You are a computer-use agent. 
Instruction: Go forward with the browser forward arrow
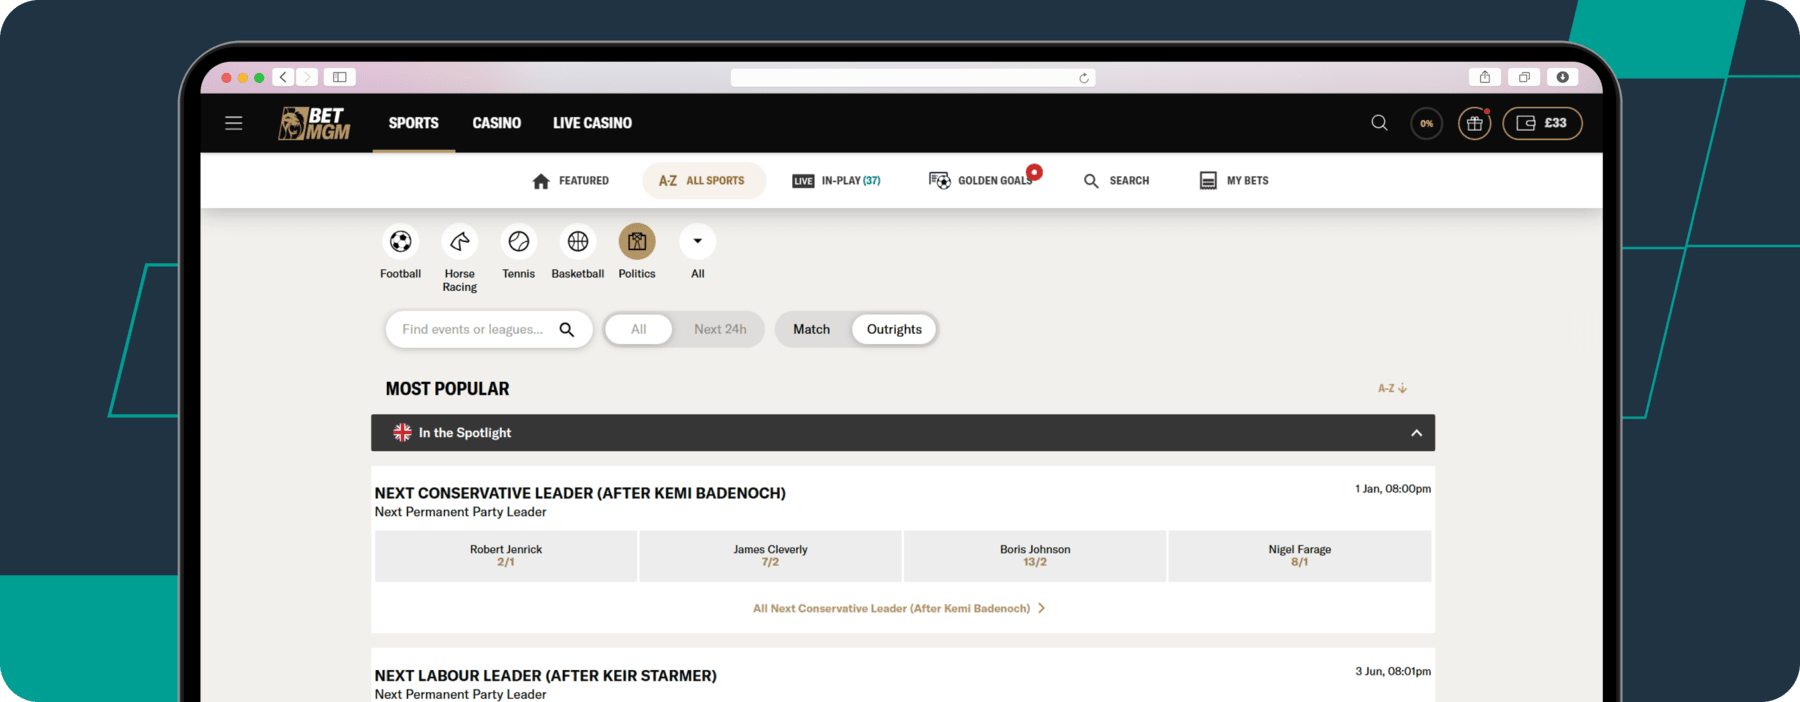[x=307, y=77]
